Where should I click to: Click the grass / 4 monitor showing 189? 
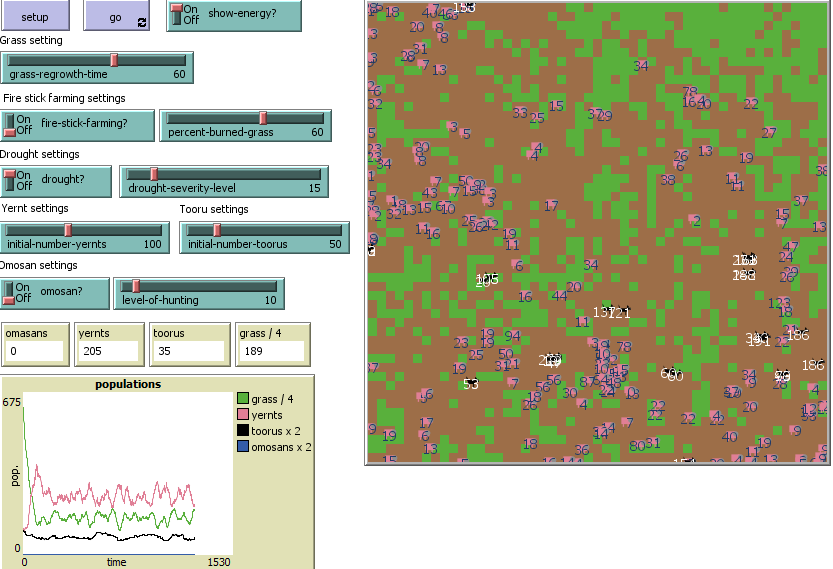click(273, 344)
